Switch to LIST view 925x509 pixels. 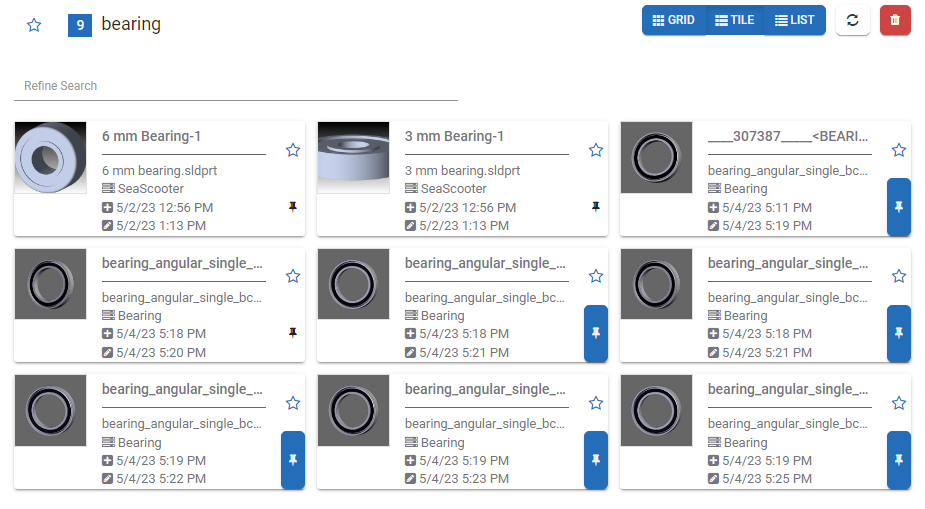point(795,20)
